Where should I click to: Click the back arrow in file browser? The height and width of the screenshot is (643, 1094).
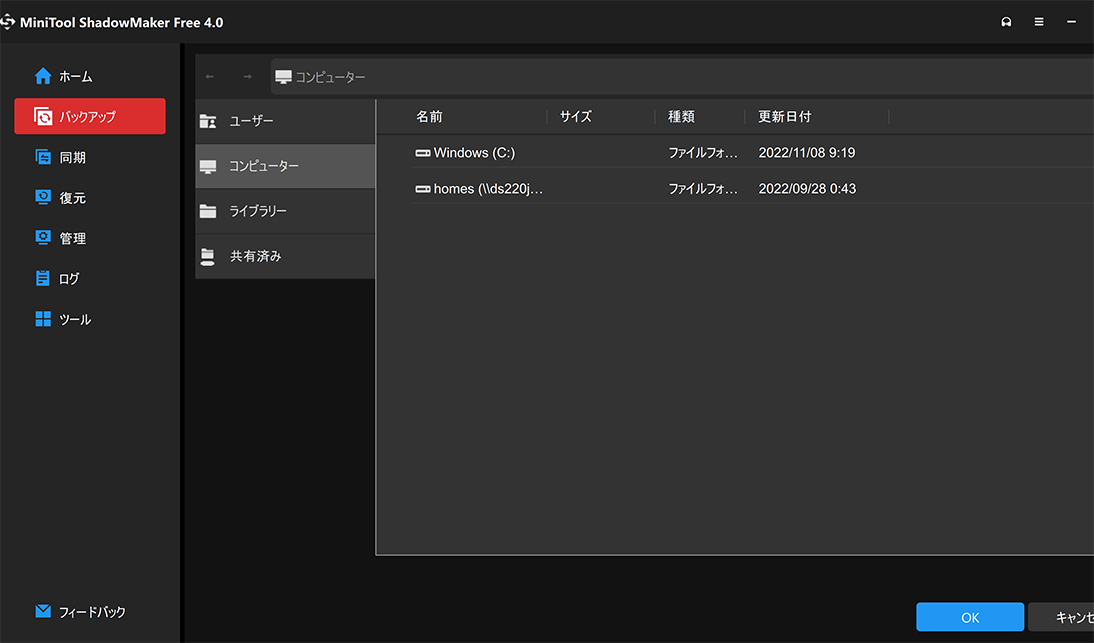pos(210,77)
